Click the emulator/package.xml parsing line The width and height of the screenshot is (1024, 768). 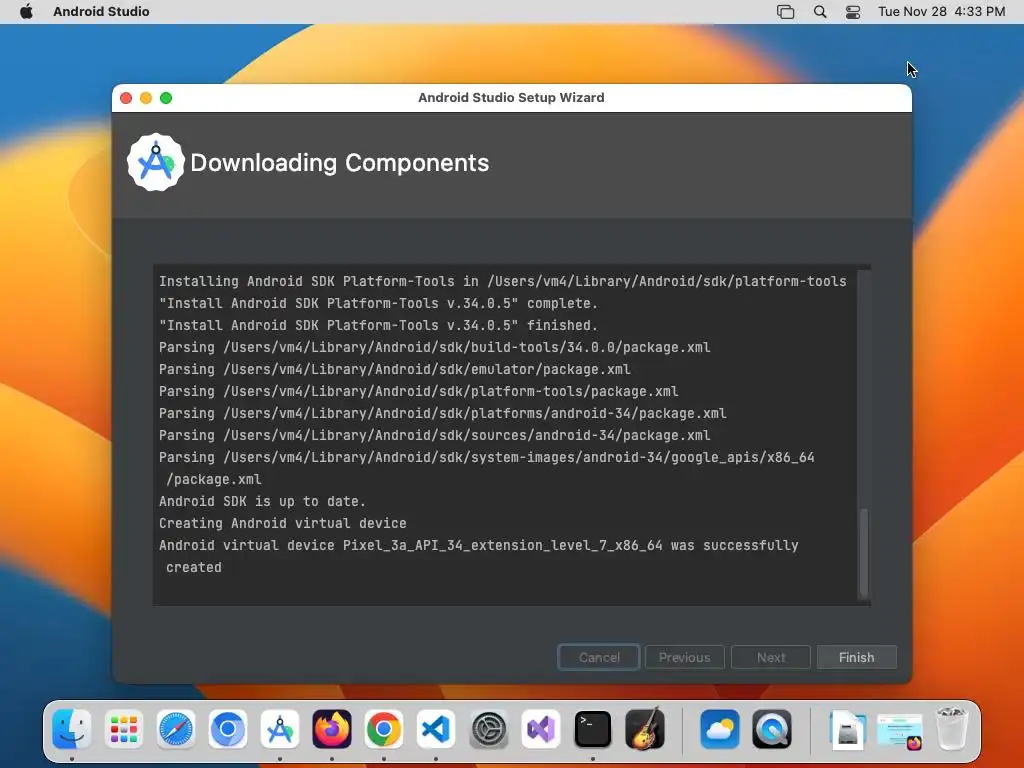click(394, 370)
